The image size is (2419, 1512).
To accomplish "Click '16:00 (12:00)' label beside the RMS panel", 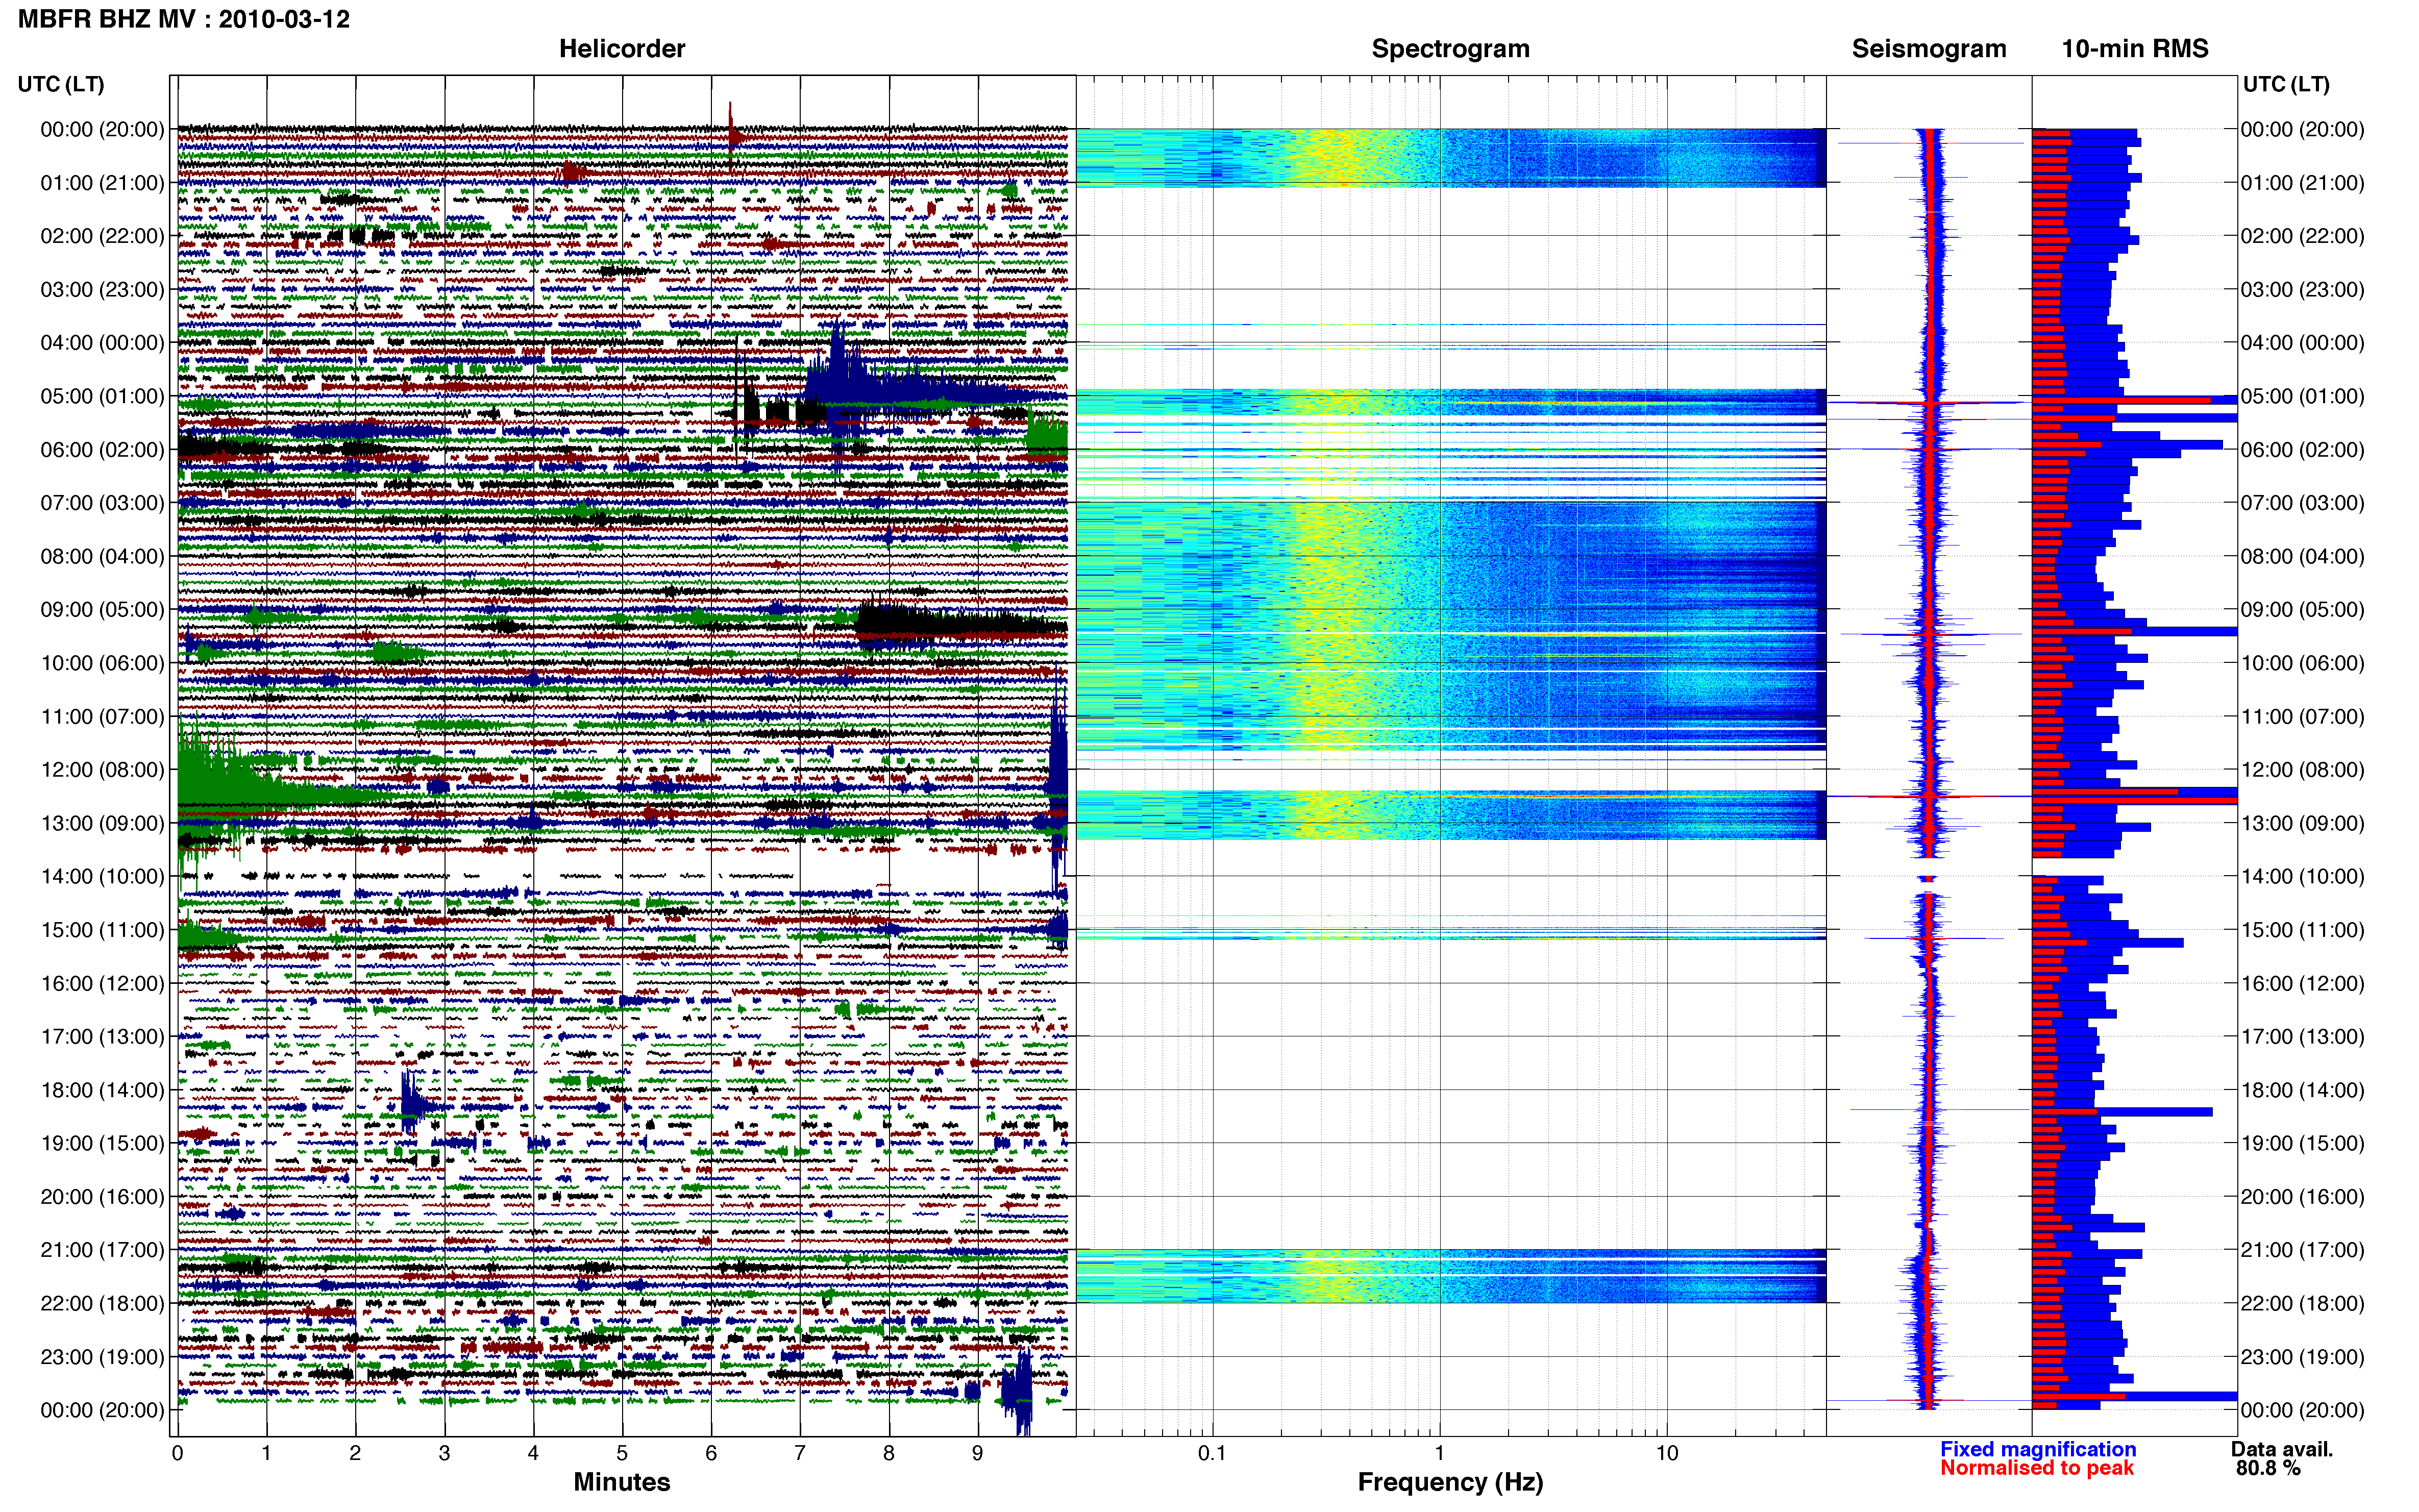I will pos(2302,983).
